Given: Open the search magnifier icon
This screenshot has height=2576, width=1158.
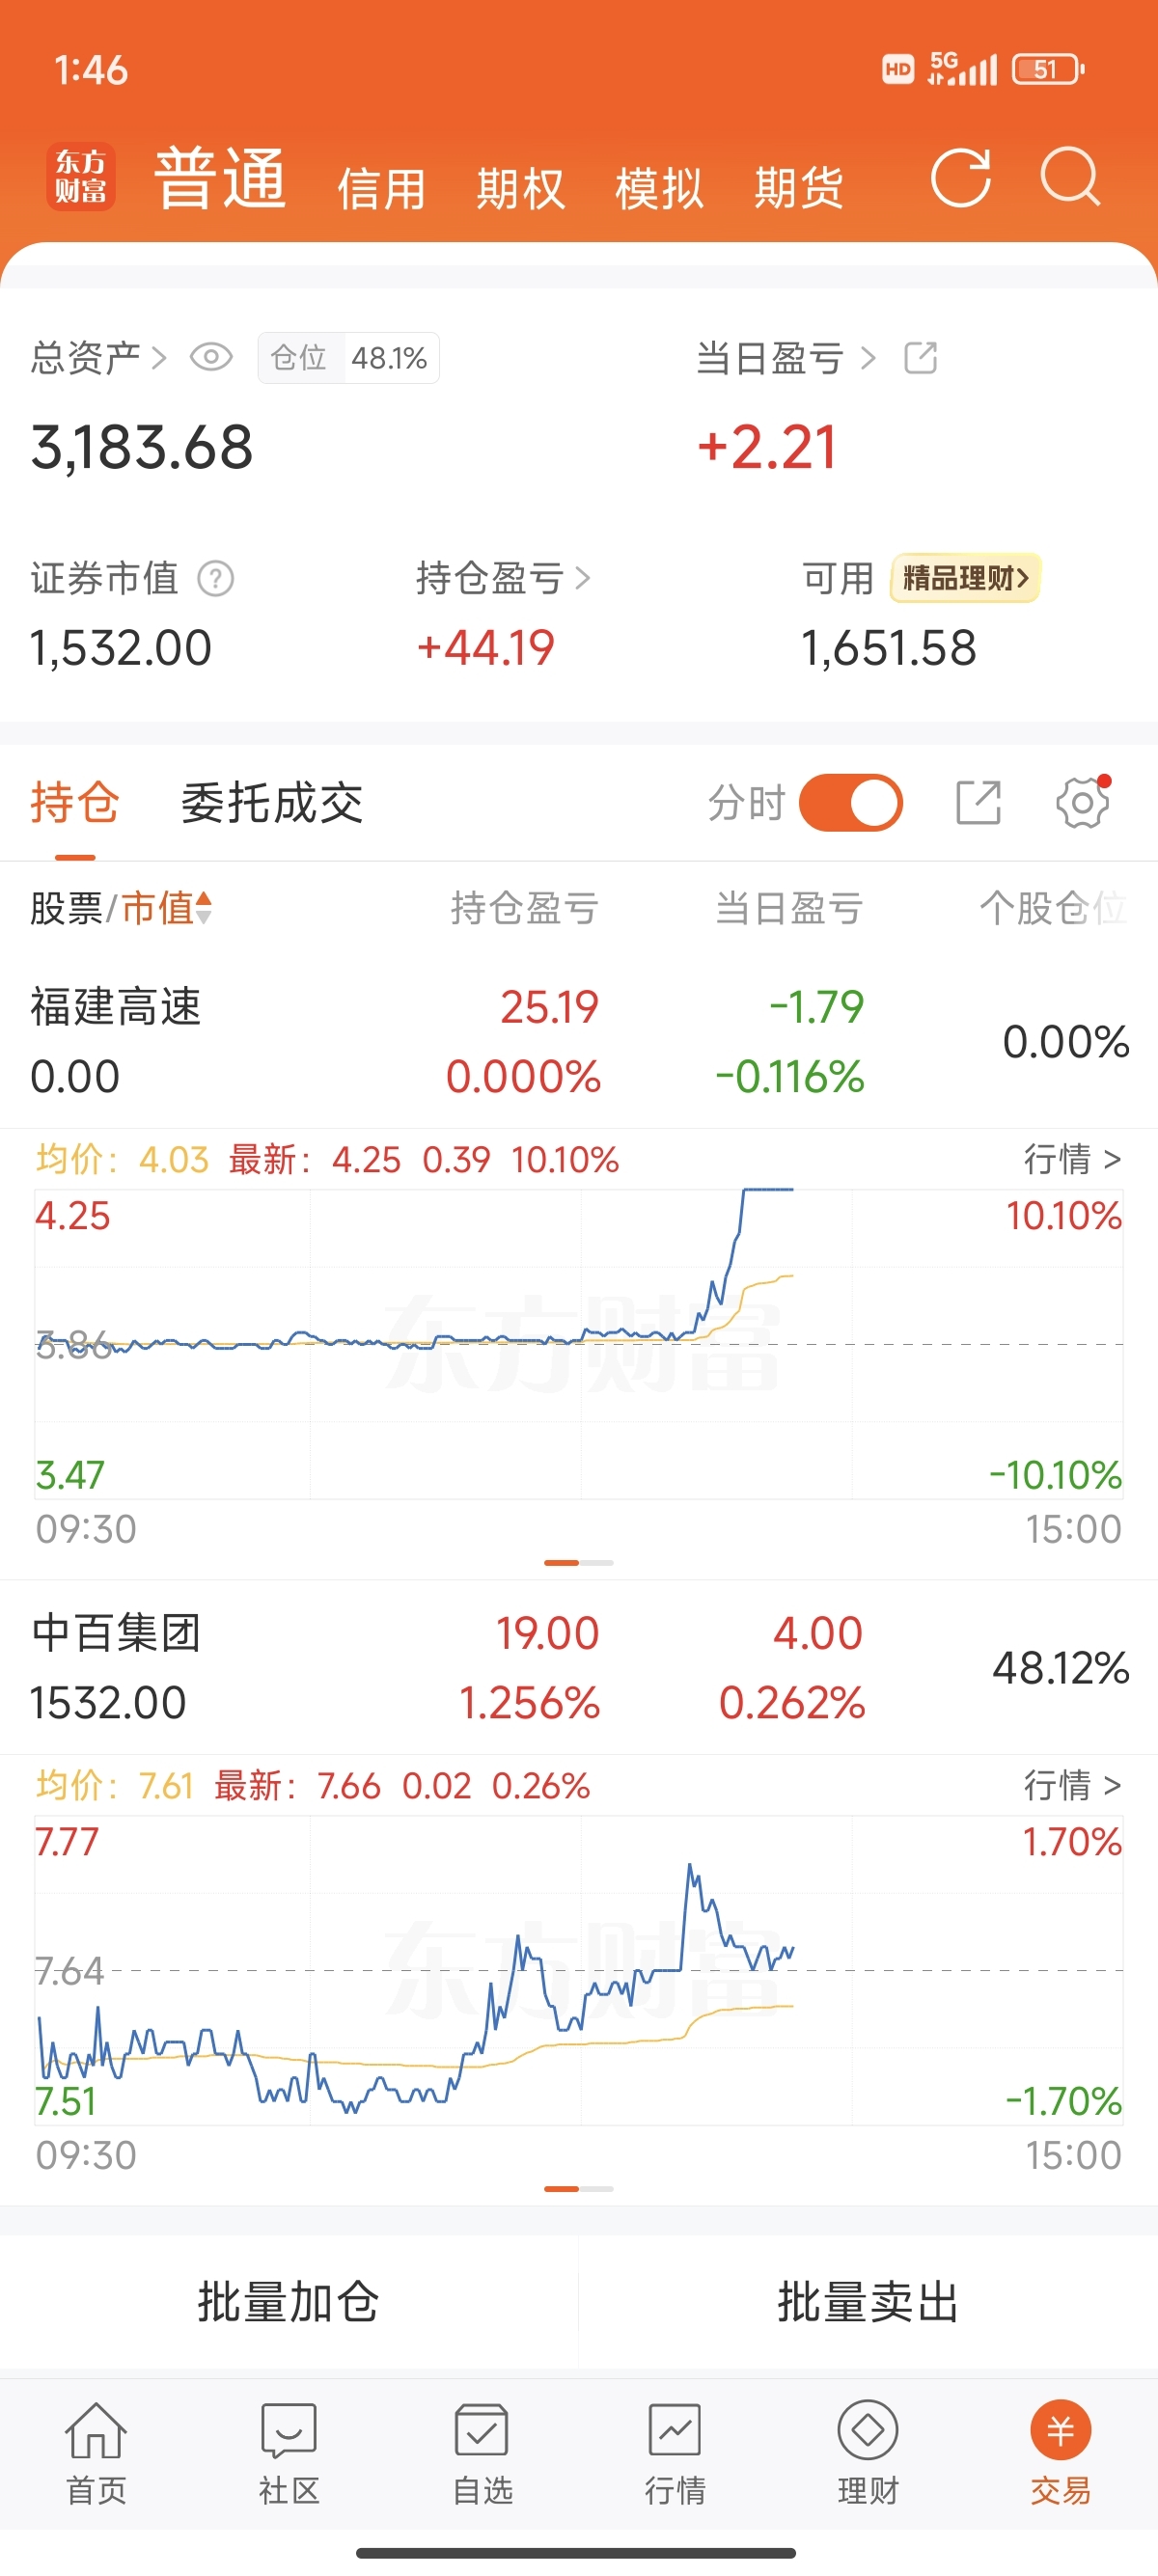Looking at the screenshot, I should click(x=1070, y=178).
